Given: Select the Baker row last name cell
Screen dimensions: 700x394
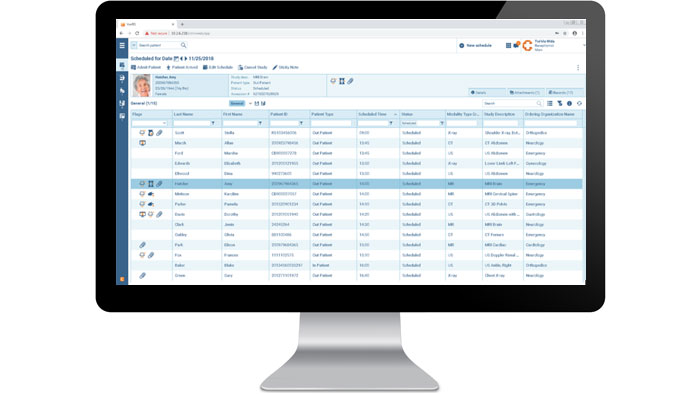Looking at the screenshot, I should pyautogui.click(x=196, y=265).
